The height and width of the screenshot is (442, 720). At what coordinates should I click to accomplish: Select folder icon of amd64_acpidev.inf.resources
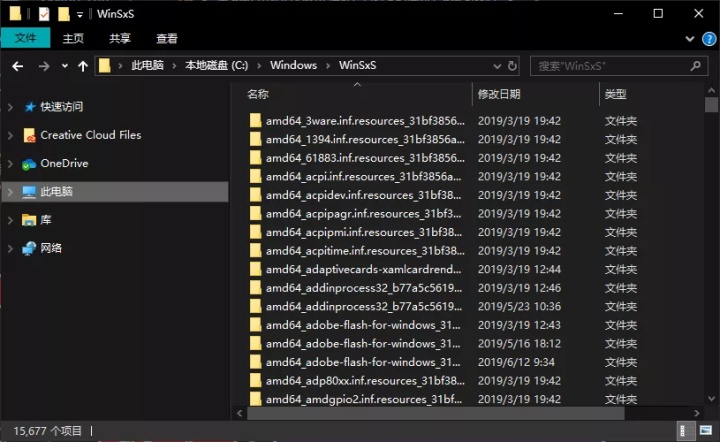click(x=255, y=195)
